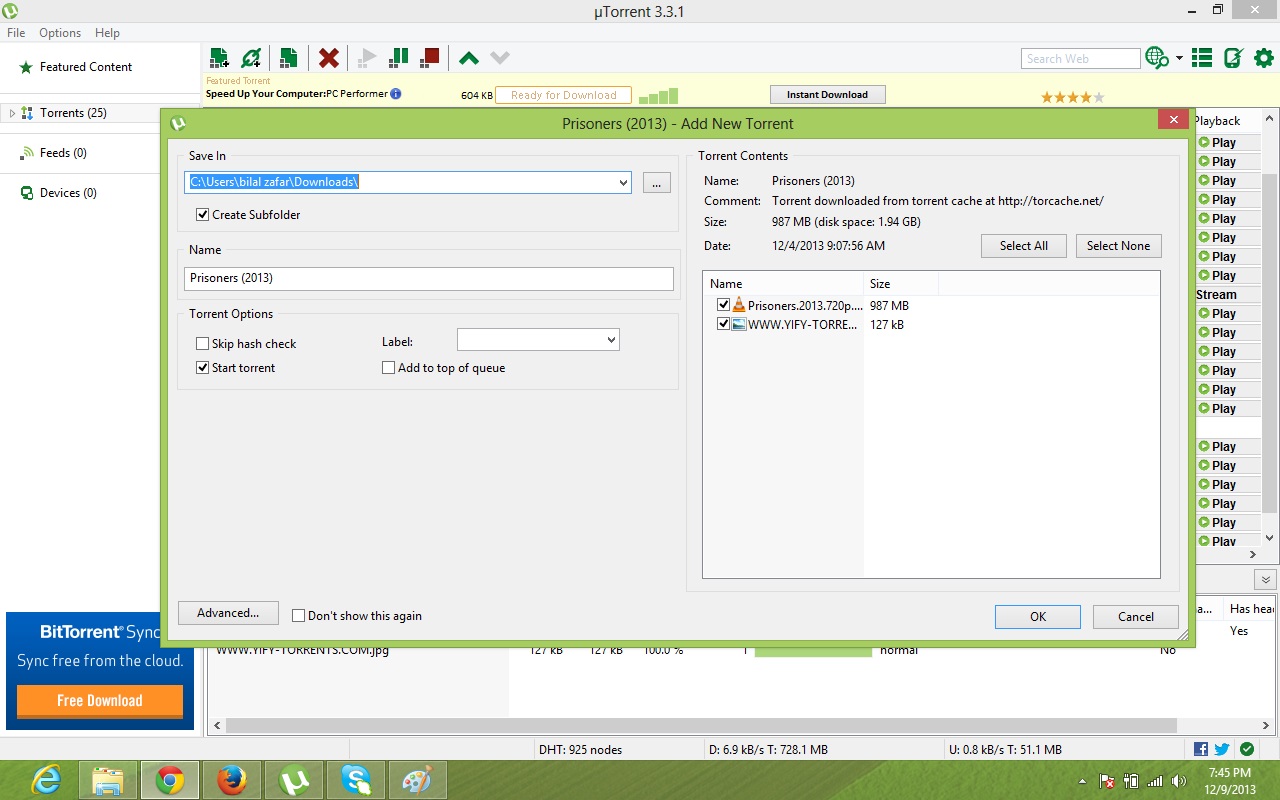
Task: Move torrent down the queue with gray arrow
Action: click(x=500, y=58)
